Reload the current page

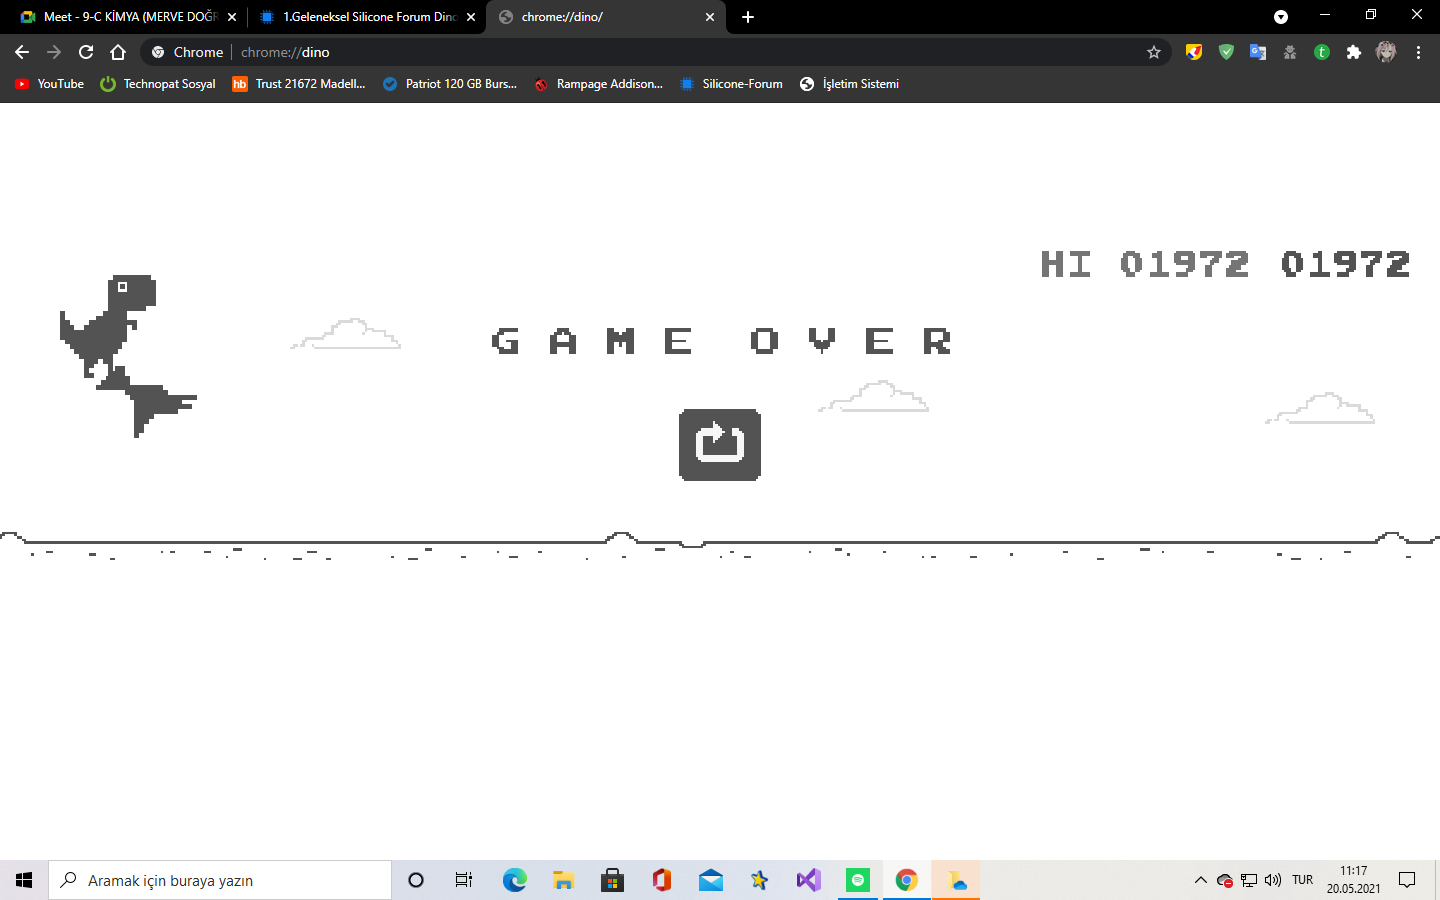click(86, 52)
